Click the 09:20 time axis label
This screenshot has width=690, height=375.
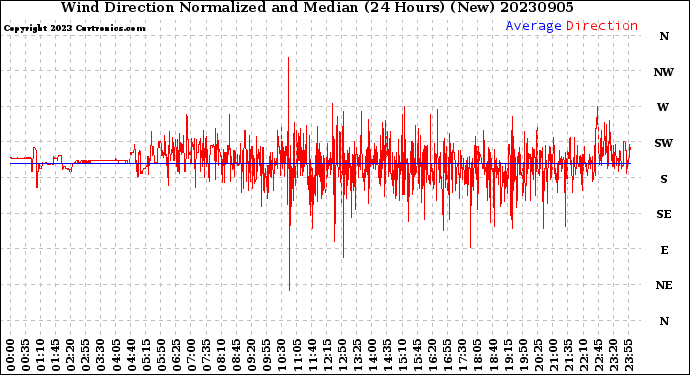tap(252, 355)
